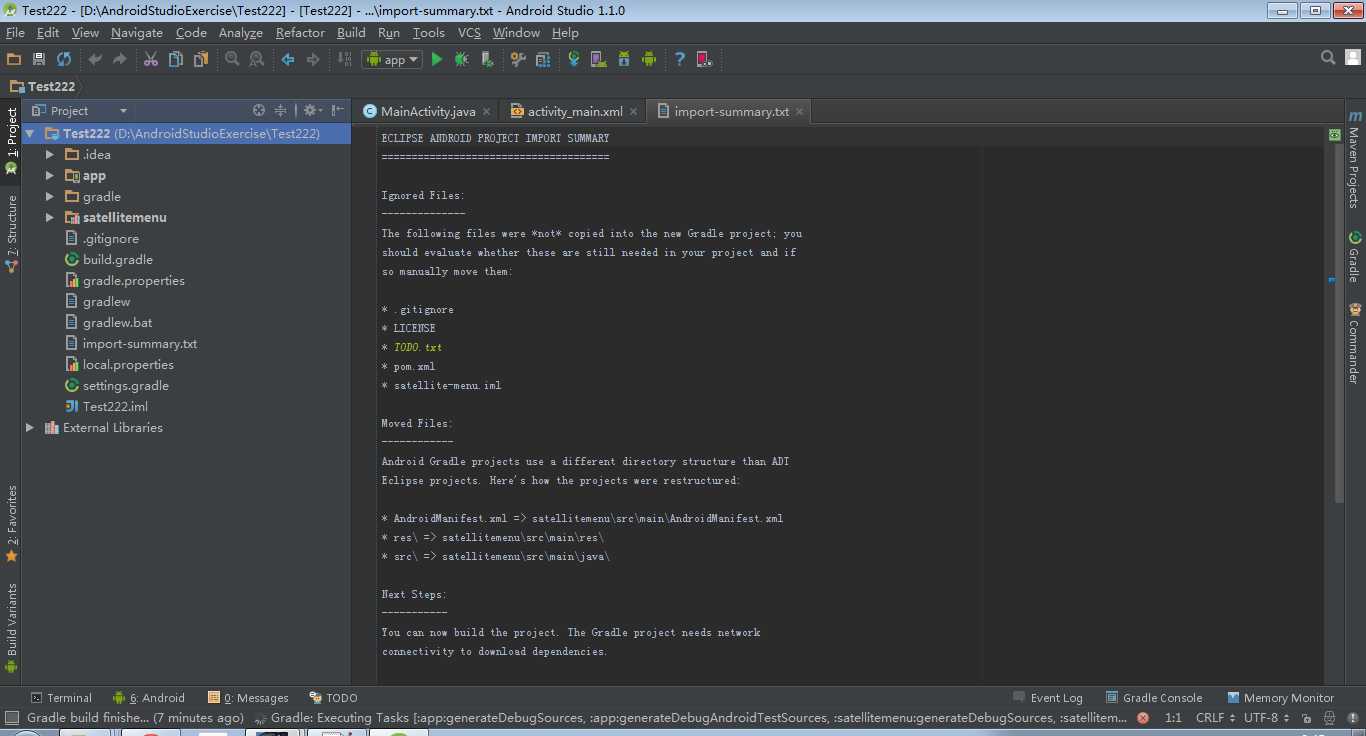Screen dimensions: 1366x736
Task: Click the Sync Project with Gradle icon
Action: point(574,59)
